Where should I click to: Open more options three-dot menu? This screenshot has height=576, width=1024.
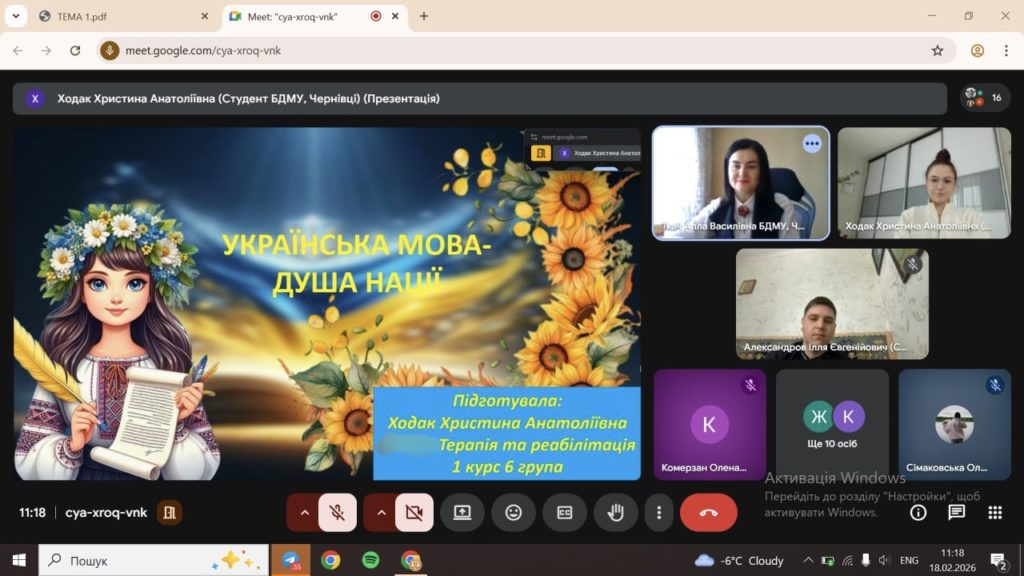point(658,512)
